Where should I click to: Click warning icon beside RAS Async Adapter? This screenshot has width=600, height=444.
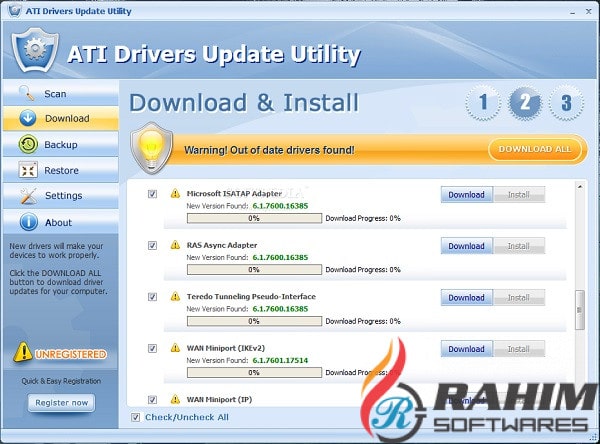[x=175, y=245]
